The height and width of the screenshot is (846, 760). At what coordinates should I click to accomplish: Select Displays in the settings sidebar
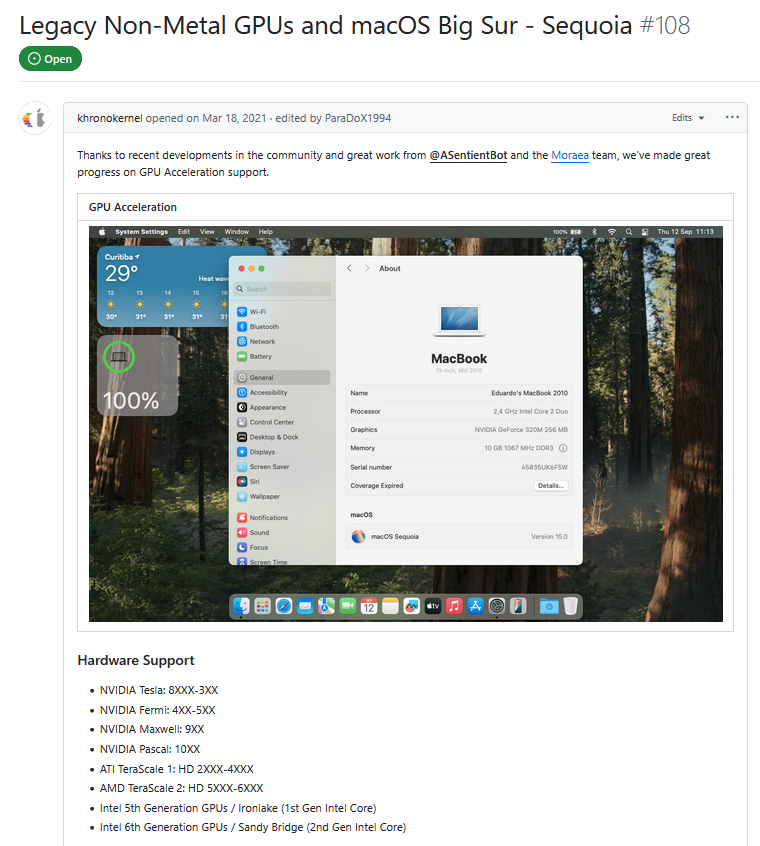283,452
